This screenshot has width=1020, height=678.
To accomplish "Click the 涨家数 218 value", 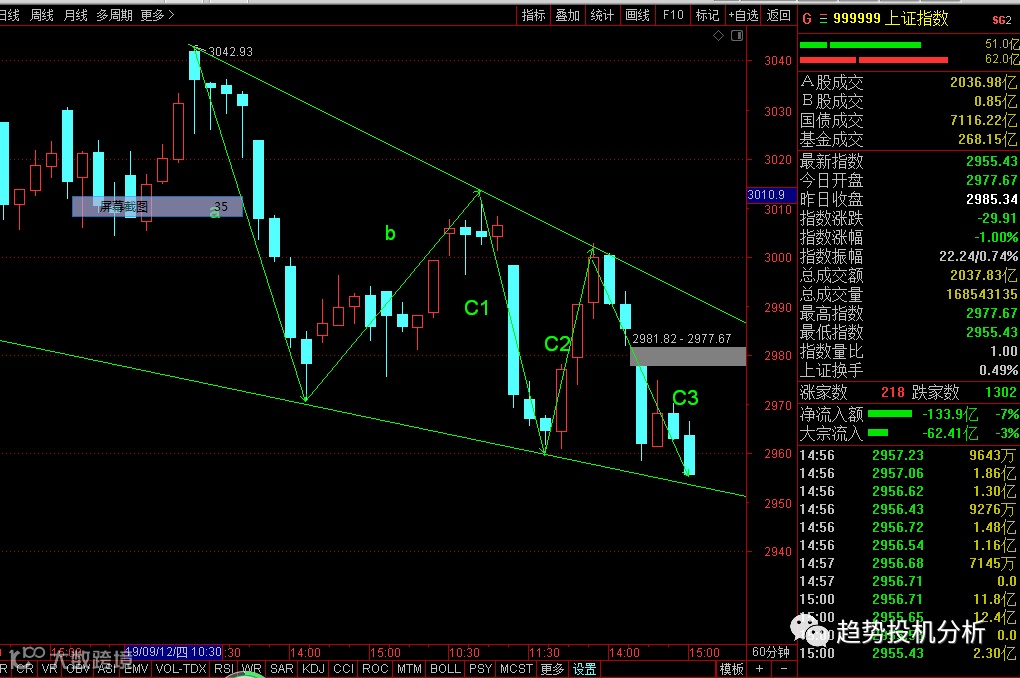I will (x=892, y=392).
